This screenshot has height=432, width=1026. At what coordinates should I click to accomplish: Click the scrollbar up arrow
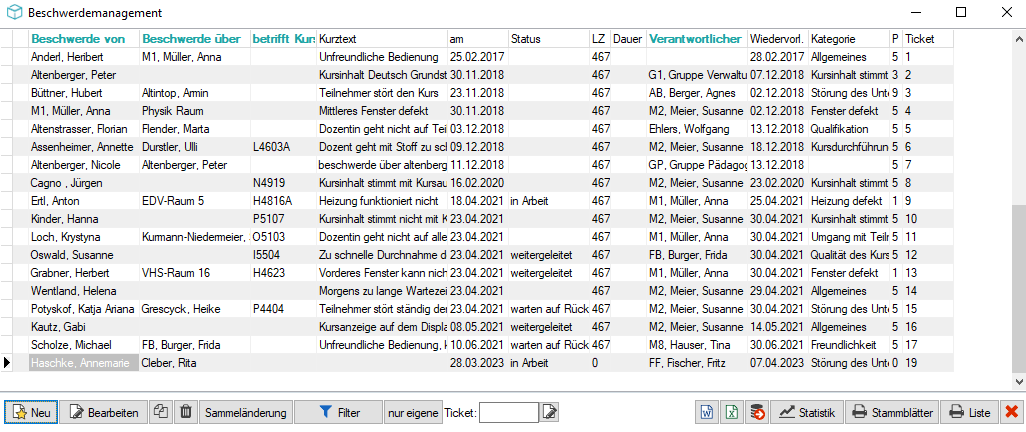point(1019,37)
